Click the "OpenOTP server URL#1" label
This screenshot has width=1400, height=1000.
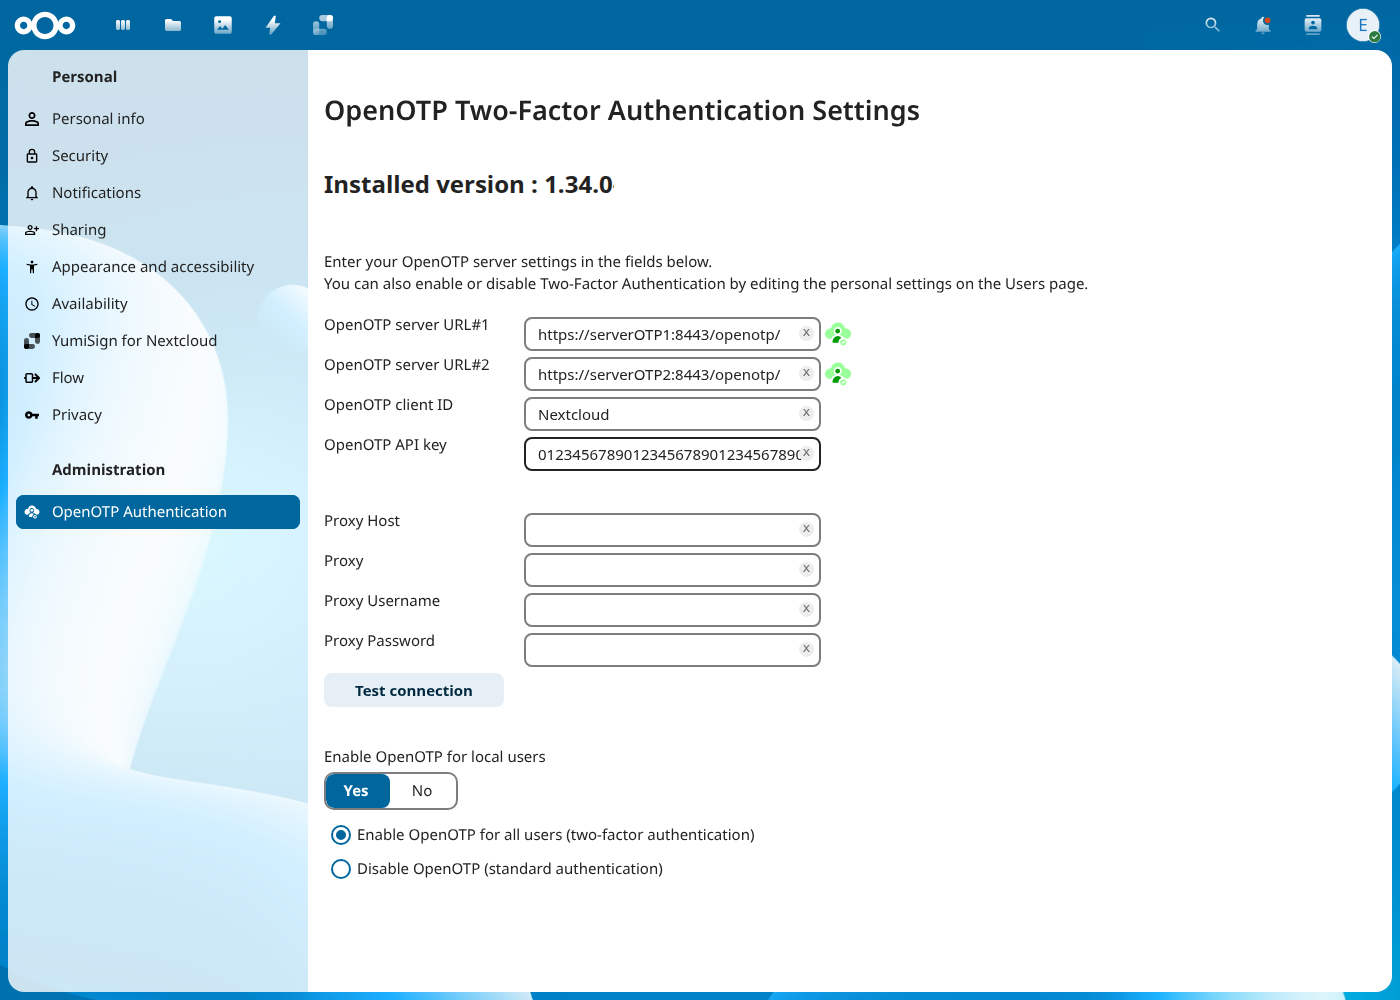tap(406, 325)
